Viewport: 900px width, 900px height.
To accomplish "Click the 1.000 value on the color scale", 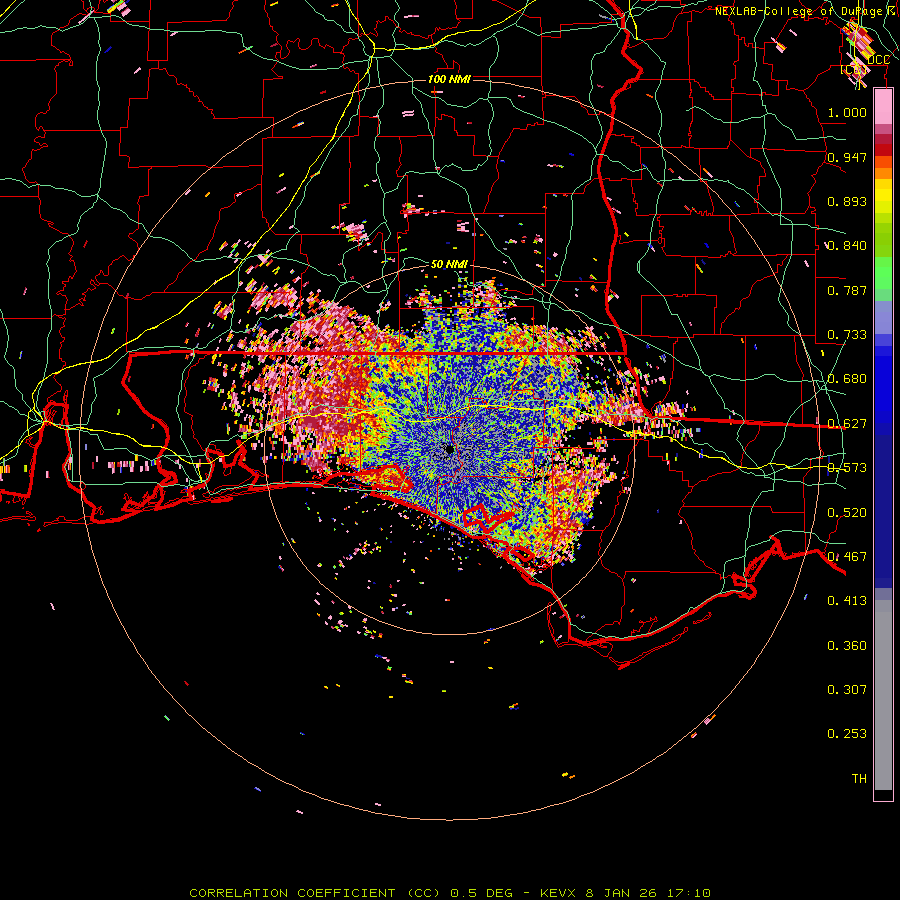I will click(847, 112).
